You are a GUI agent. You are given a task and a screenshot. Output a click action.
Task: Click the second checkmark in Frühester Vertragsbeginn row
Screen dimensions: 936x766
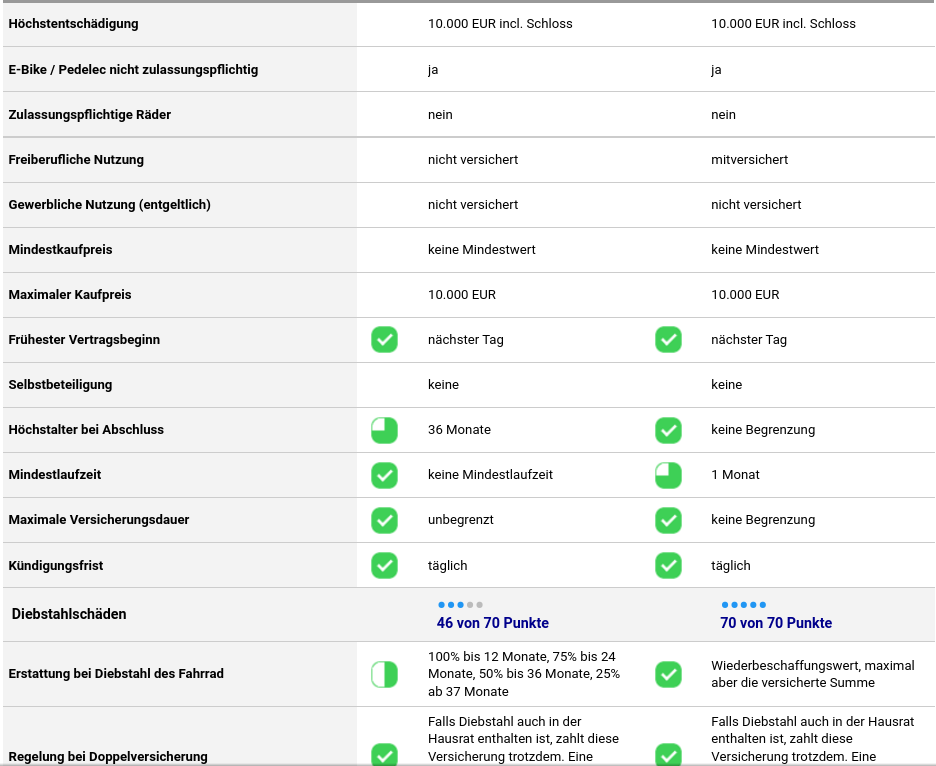click(x=668, y=340)
